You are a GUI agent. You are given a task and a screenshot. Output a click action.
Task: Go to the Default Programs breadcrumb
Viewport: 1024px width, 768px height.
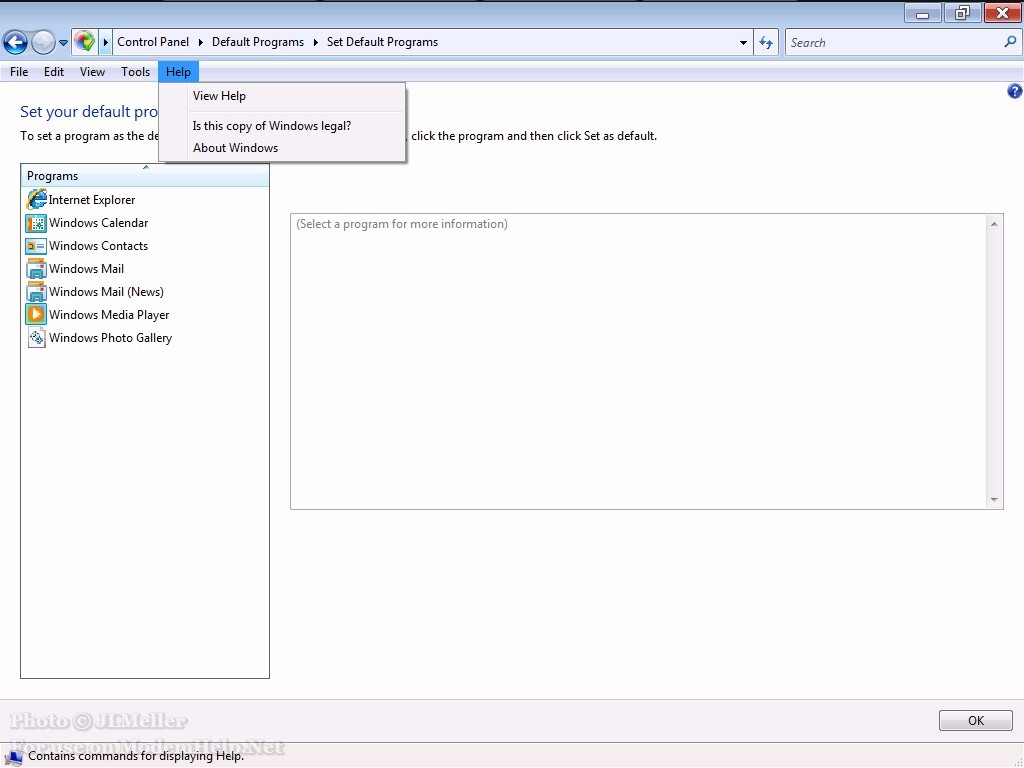pos(258,42)
